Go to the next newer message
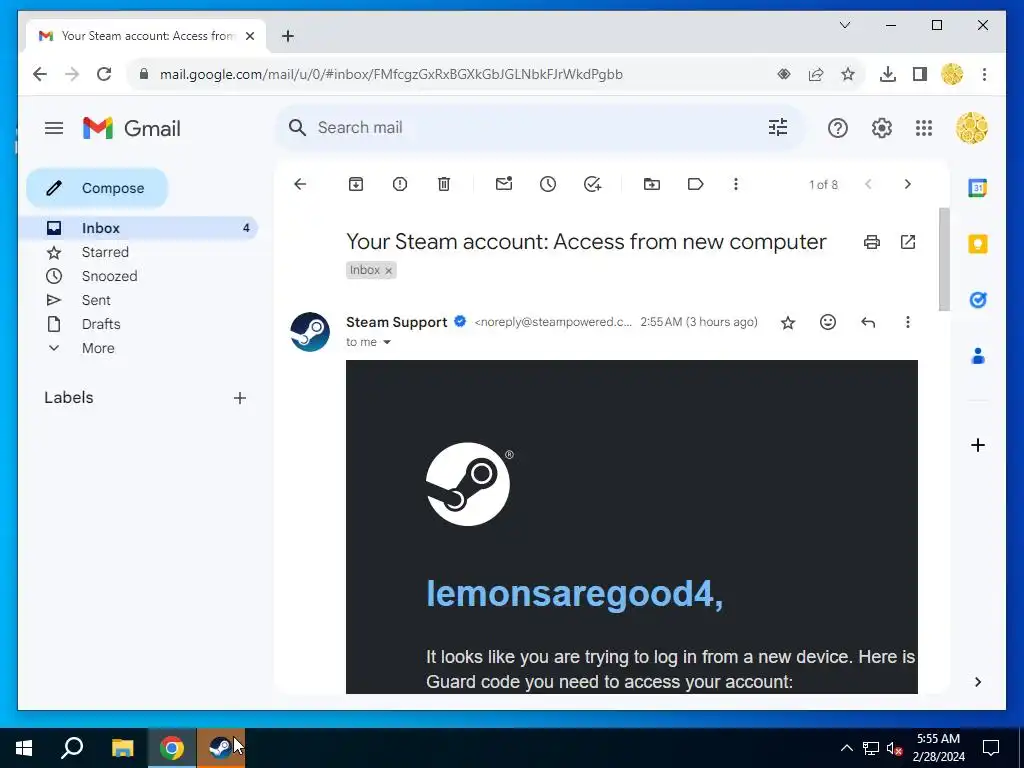The image size is (1024, 768). tap(868, 184)
